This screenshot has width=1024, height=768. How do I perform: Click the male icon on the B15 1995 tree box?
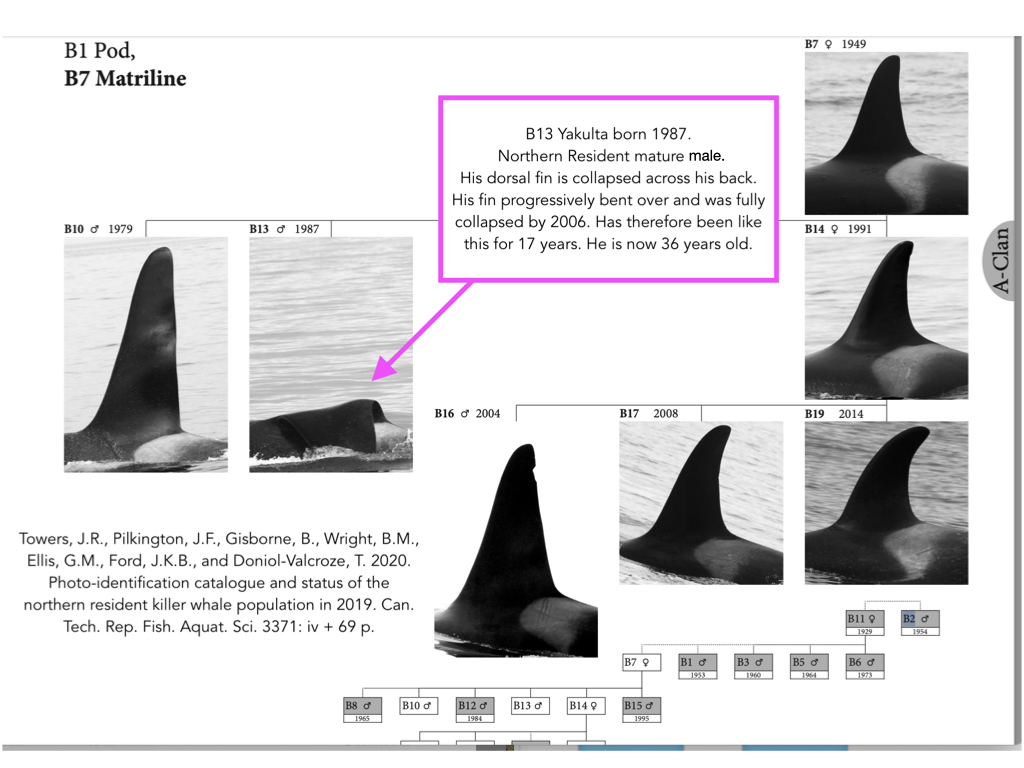pyautogui.click(x=650, y=705)
